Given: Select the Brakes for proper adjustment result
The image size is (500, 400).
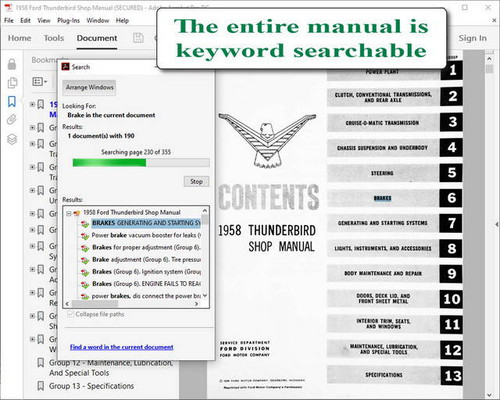Looking at the screenshot, I should pyautogui.click(x=146, y=247).
